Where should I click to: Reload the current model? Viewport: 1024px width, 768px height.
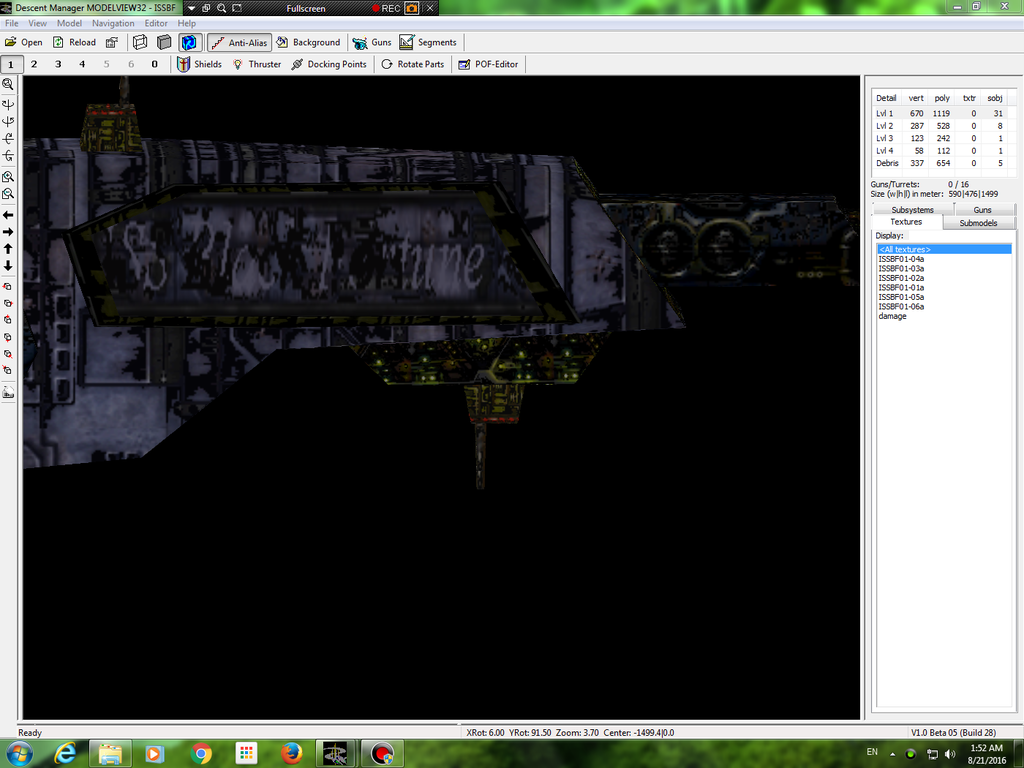[x=74, y=42]
